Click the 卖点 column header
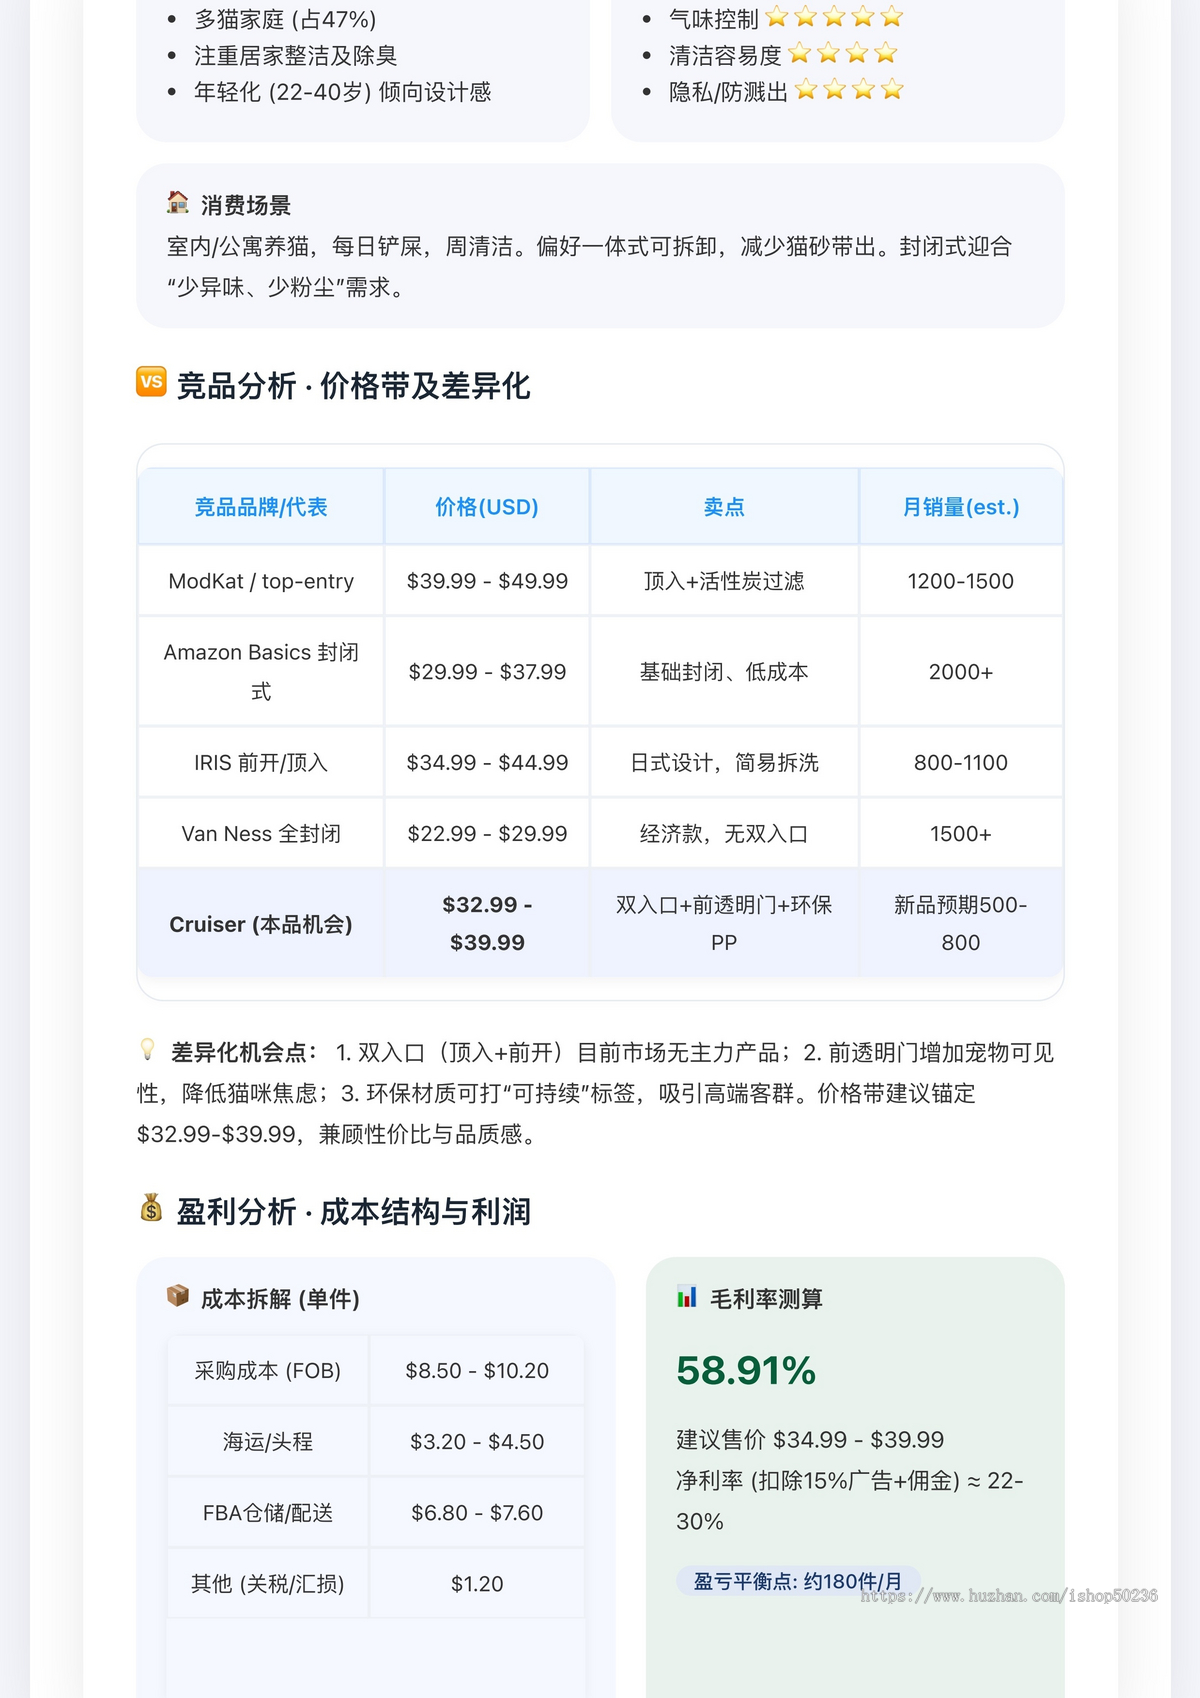 pyautogui.click(x=724, y=507)
